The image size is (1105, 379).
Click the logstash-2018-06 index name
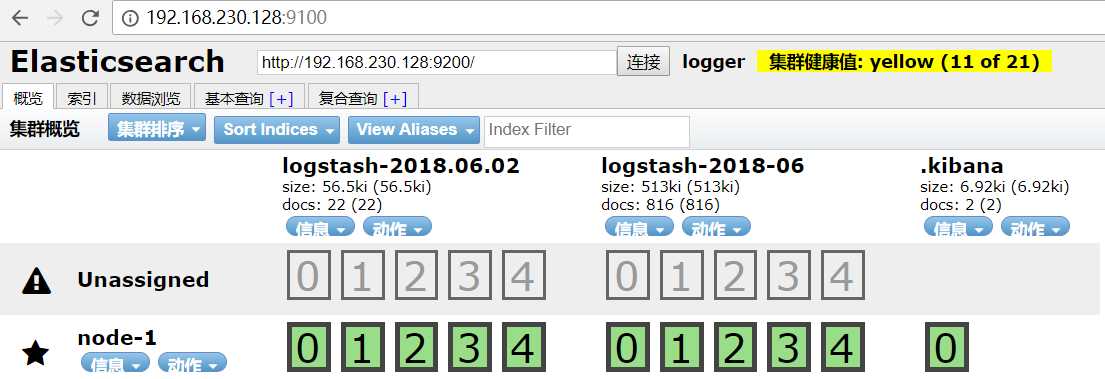[703, 166]
